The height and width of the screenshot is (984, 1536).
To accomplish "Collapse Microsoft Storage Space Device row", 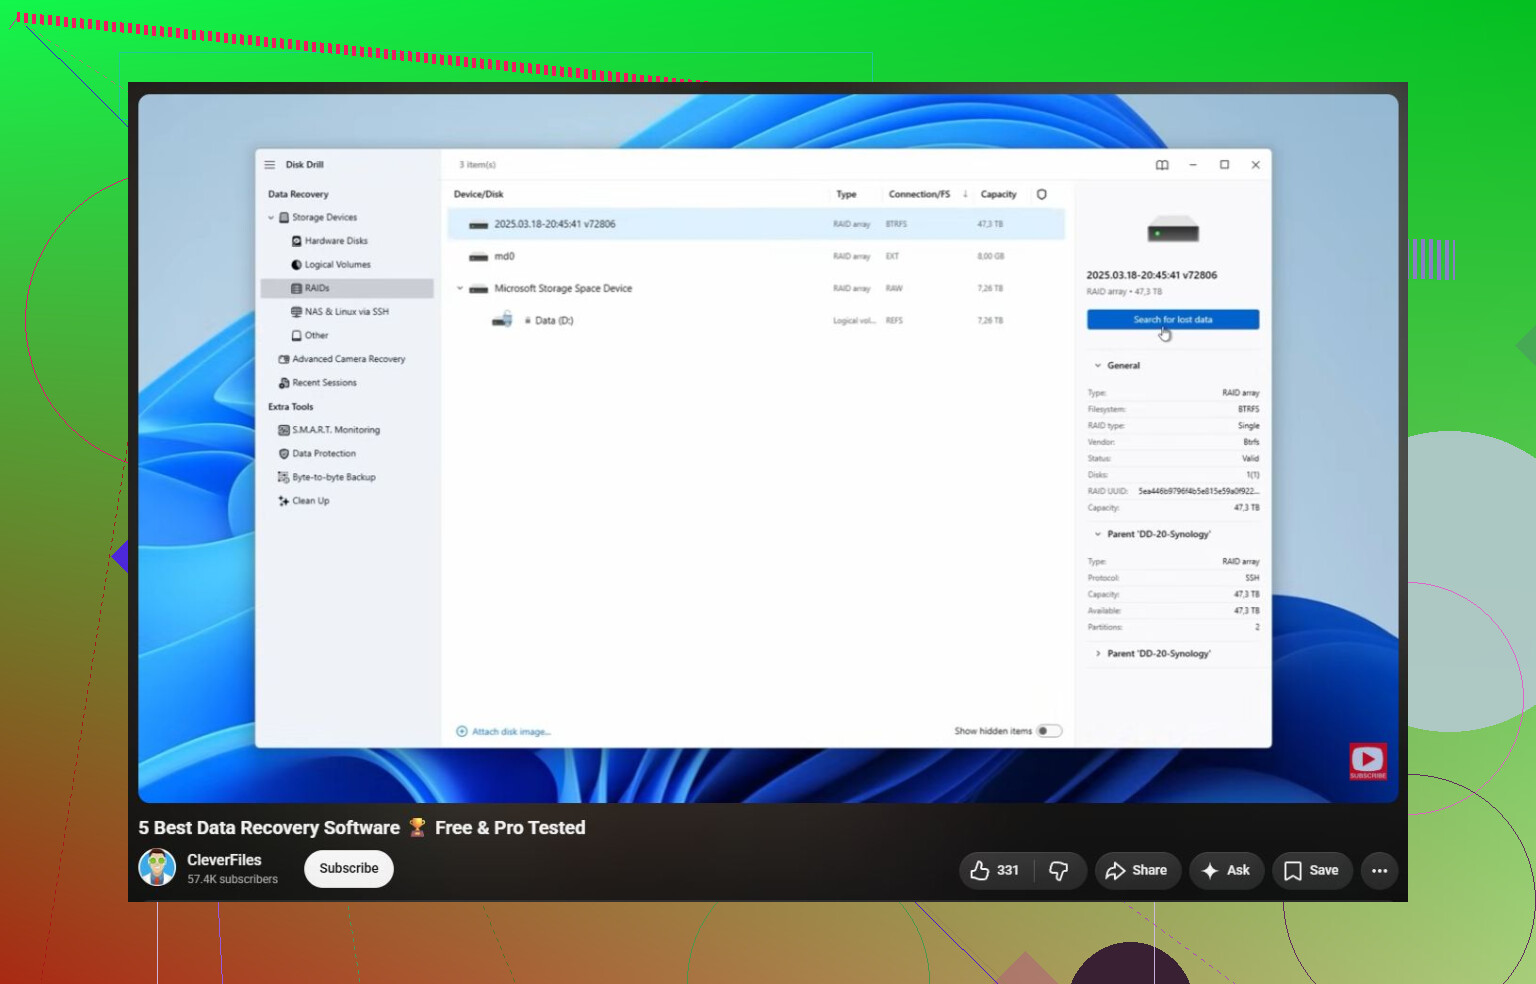I will [x=460, y=288].
